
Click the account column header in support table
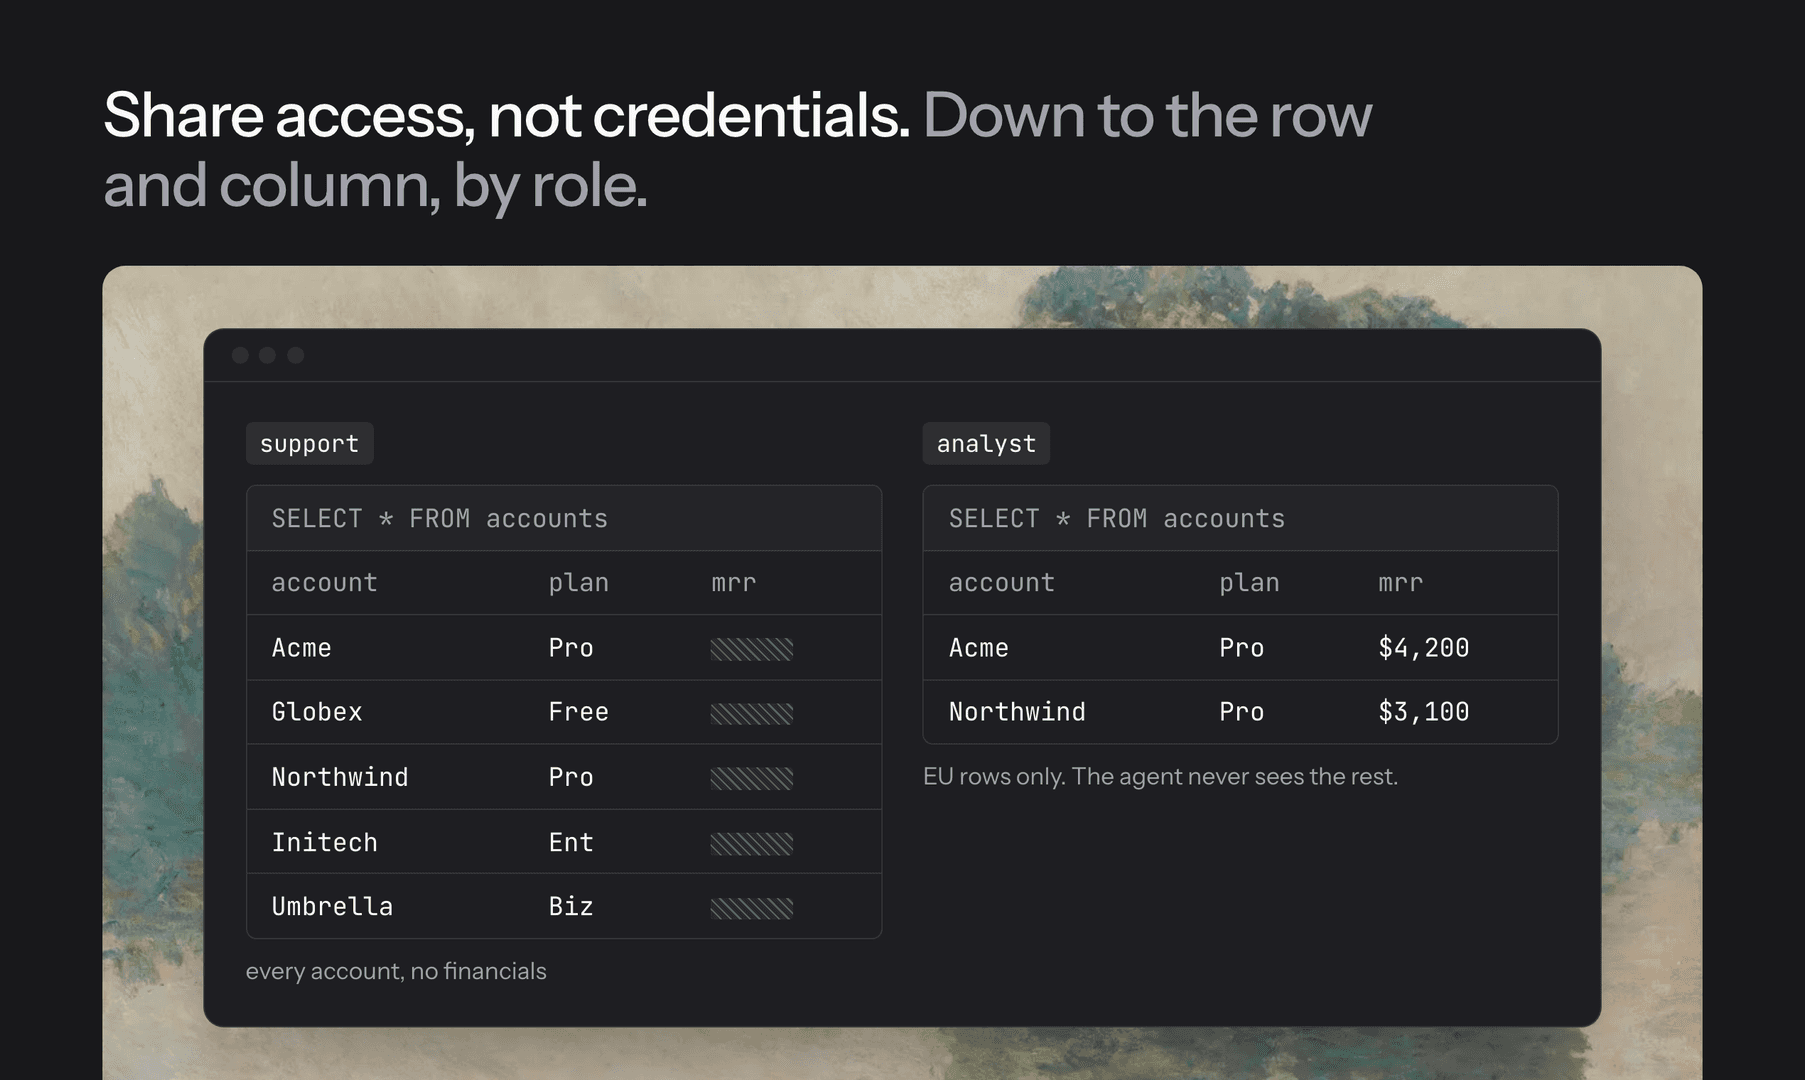pos(325,582)
